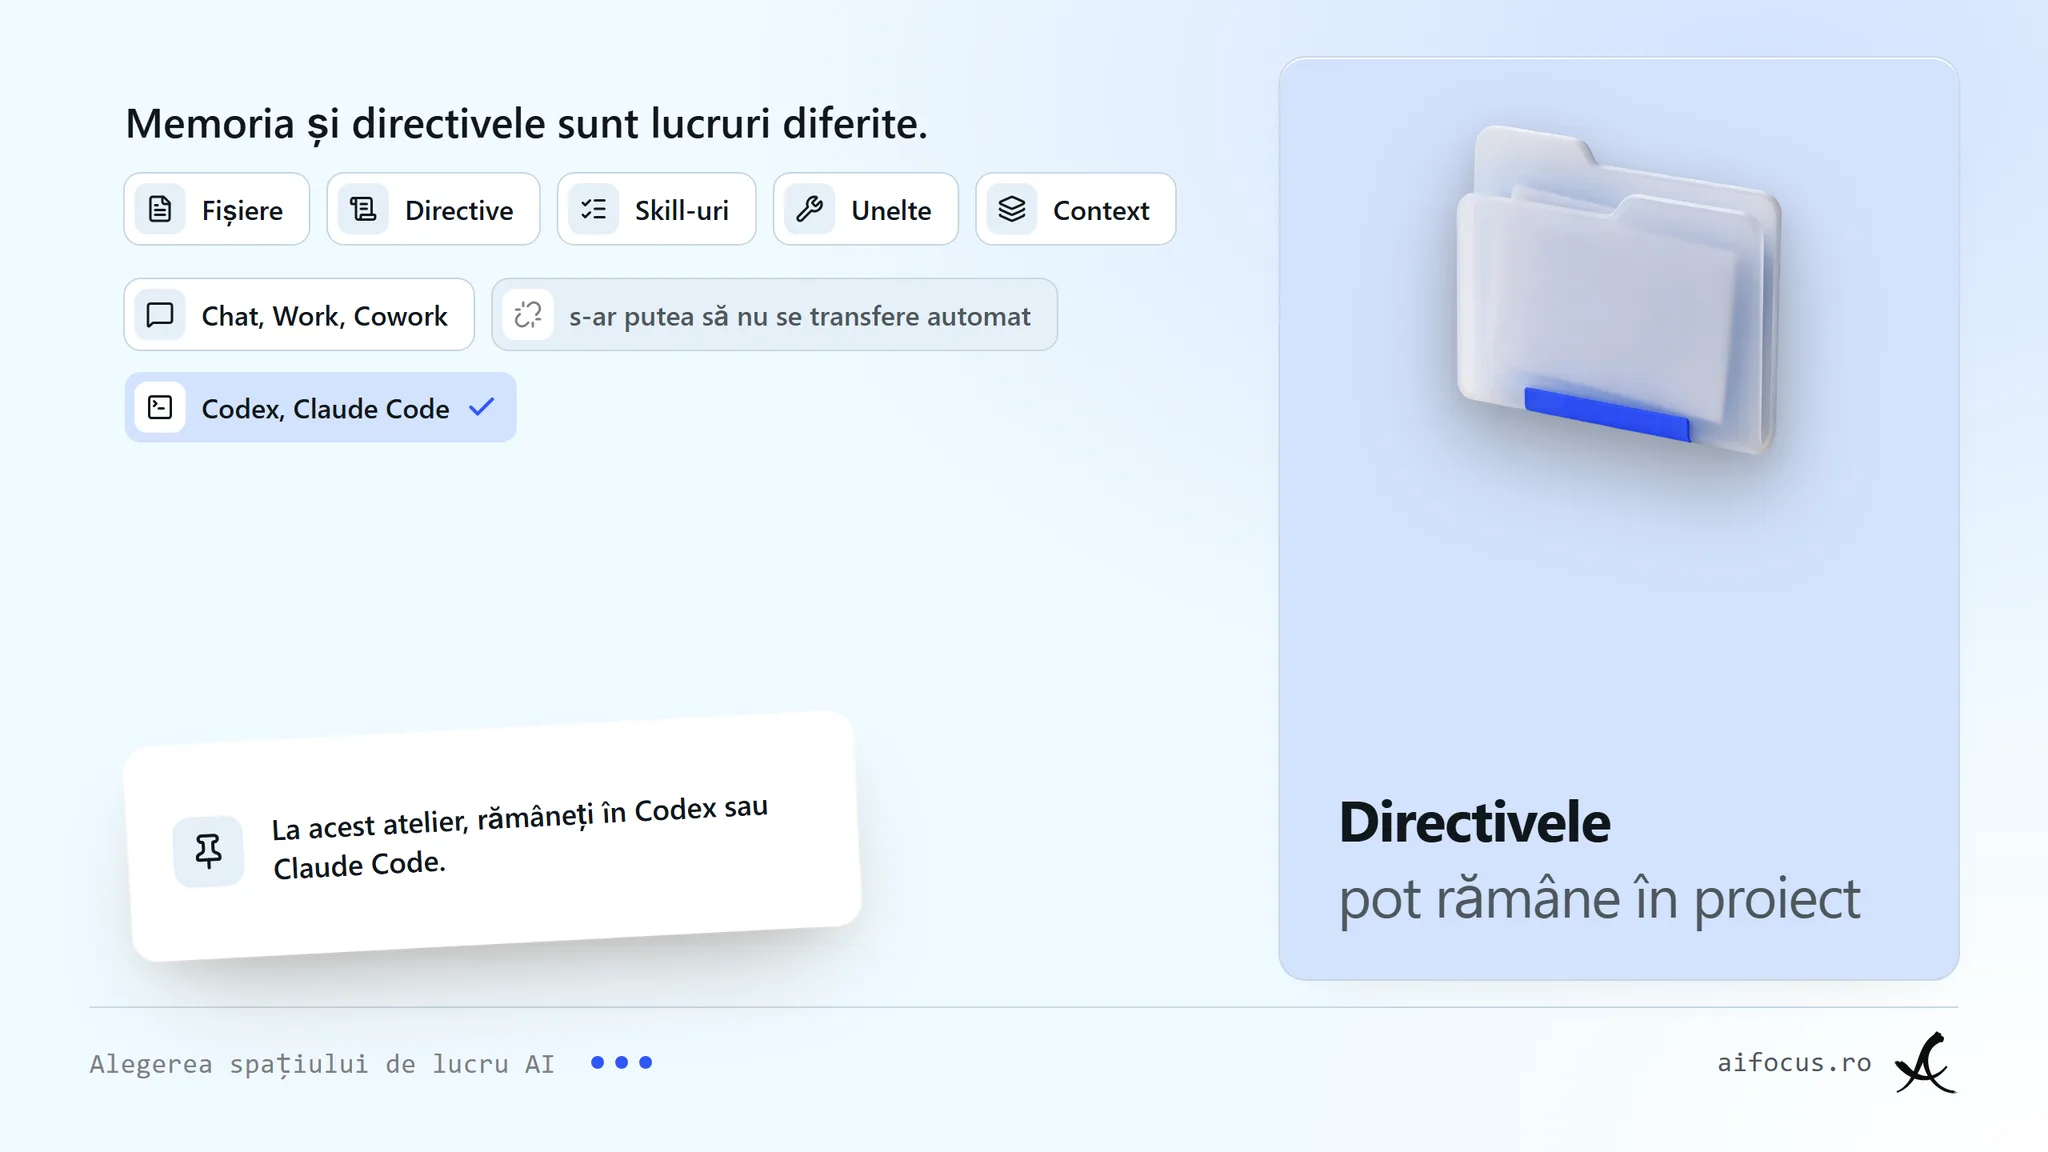This screenshot has height=1152, width=2048.
Task: Click the three blue progress dots
Action: (621, 1062)
